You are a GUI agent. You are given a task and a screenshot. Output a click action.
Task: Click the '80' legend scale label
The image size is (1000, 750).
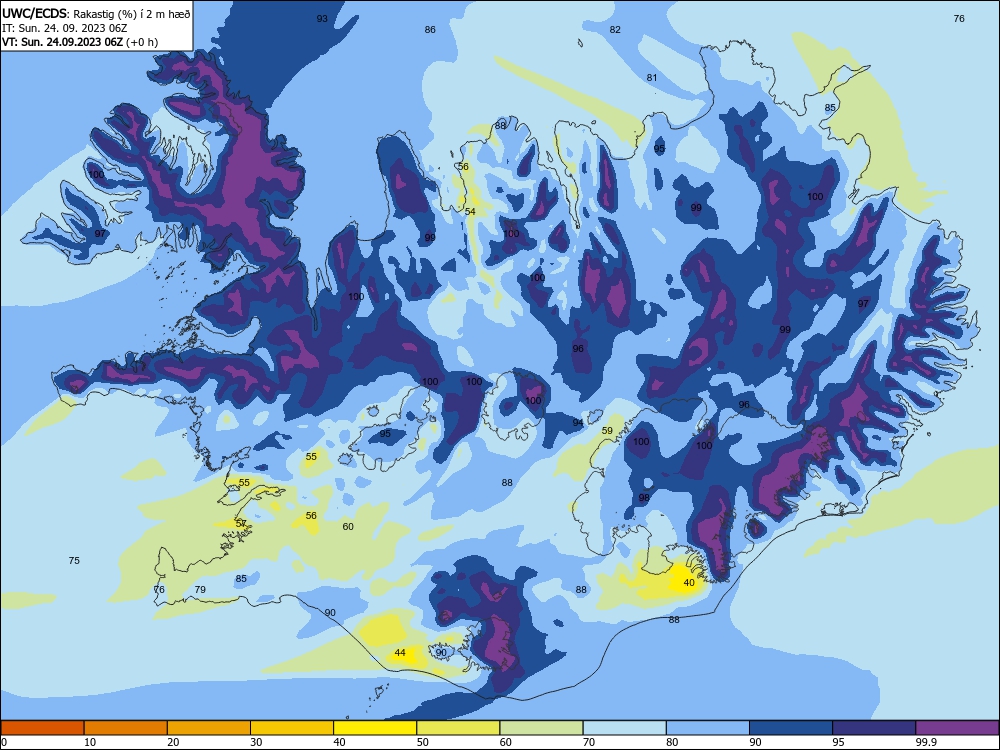point(672,742)
